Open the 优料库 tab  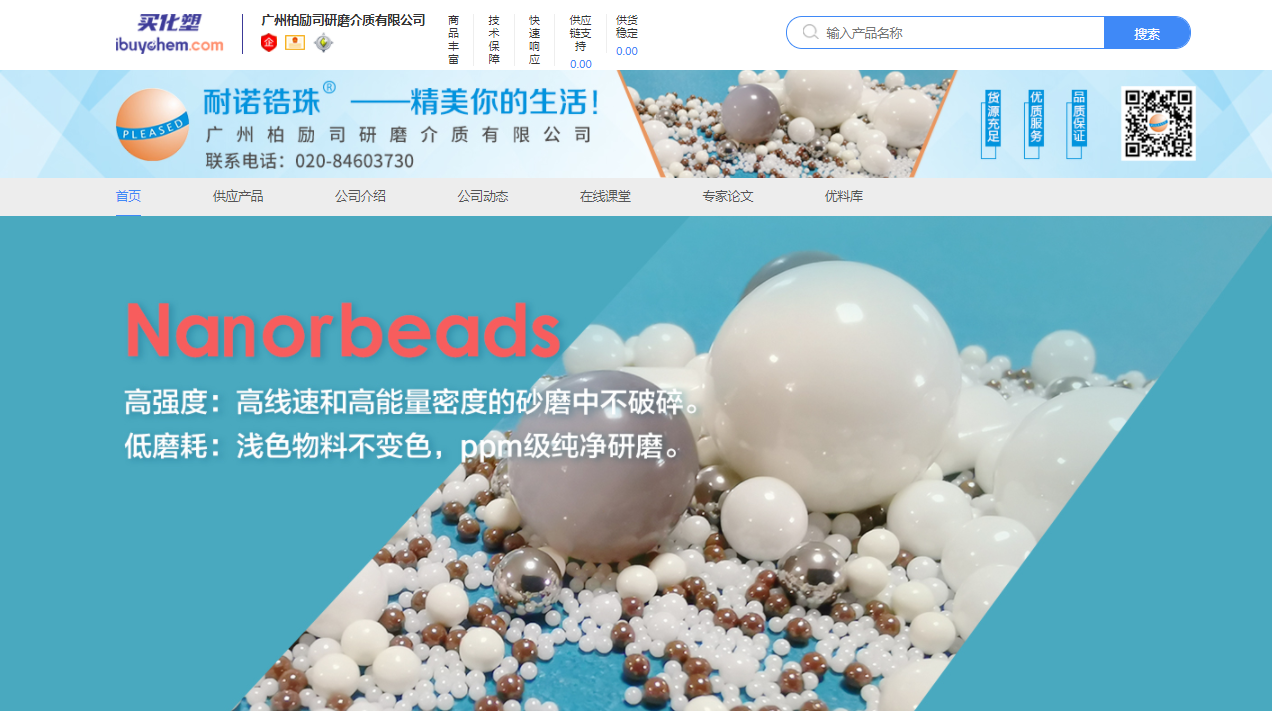coord(844,196)
